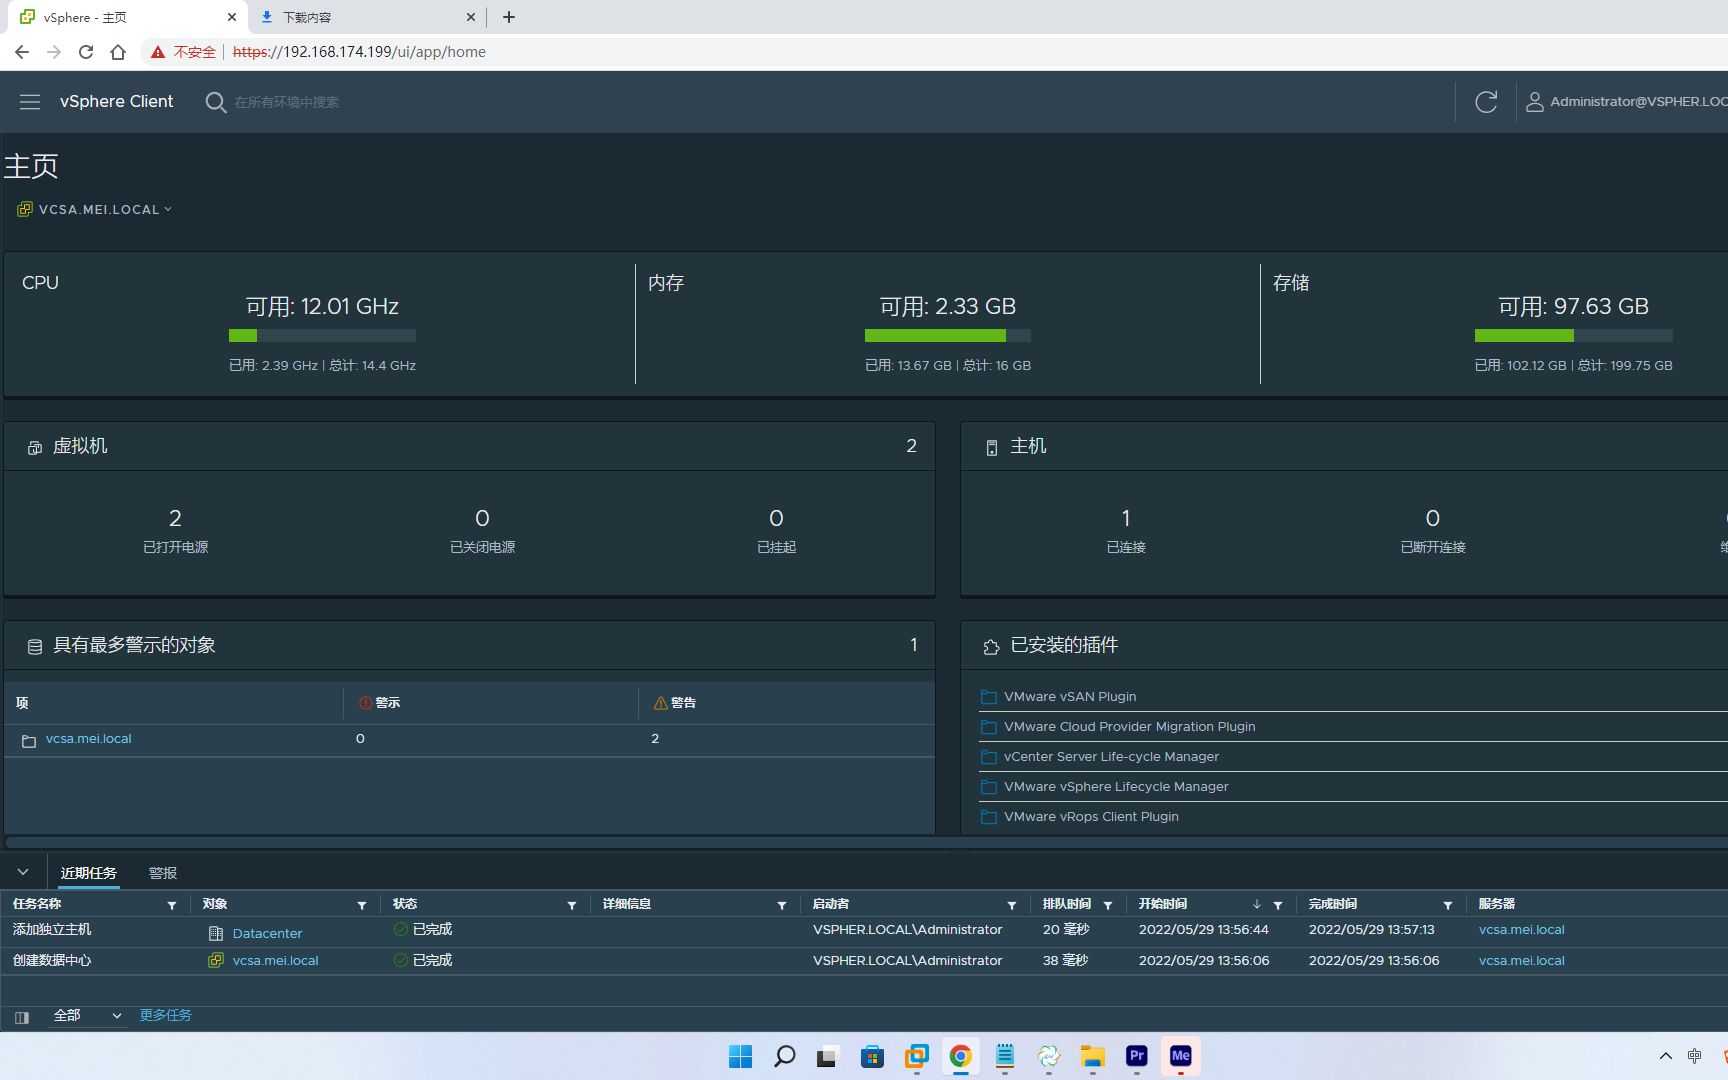Go to browser home page
This screenshot has height=1080, width=1728.
point(118,52)
